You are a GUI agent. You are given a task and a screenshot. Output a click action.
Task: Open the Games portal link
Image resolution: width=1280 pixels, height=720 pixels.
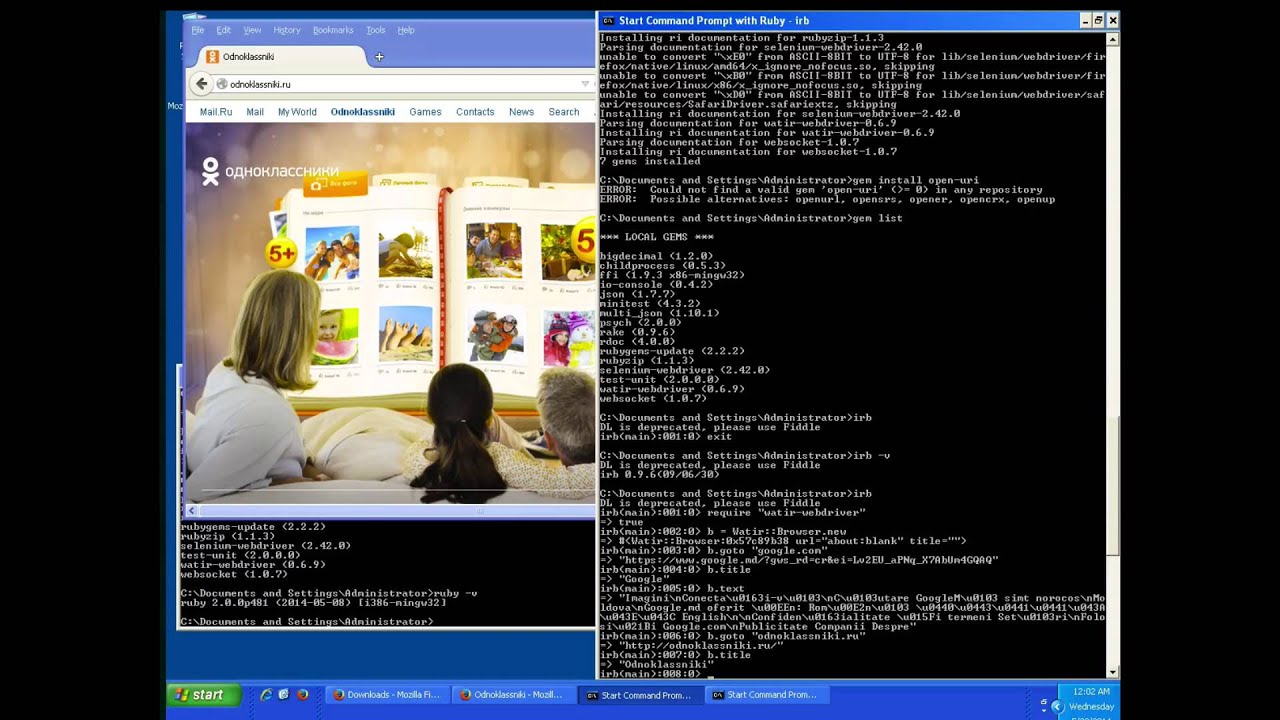point(425,112)
